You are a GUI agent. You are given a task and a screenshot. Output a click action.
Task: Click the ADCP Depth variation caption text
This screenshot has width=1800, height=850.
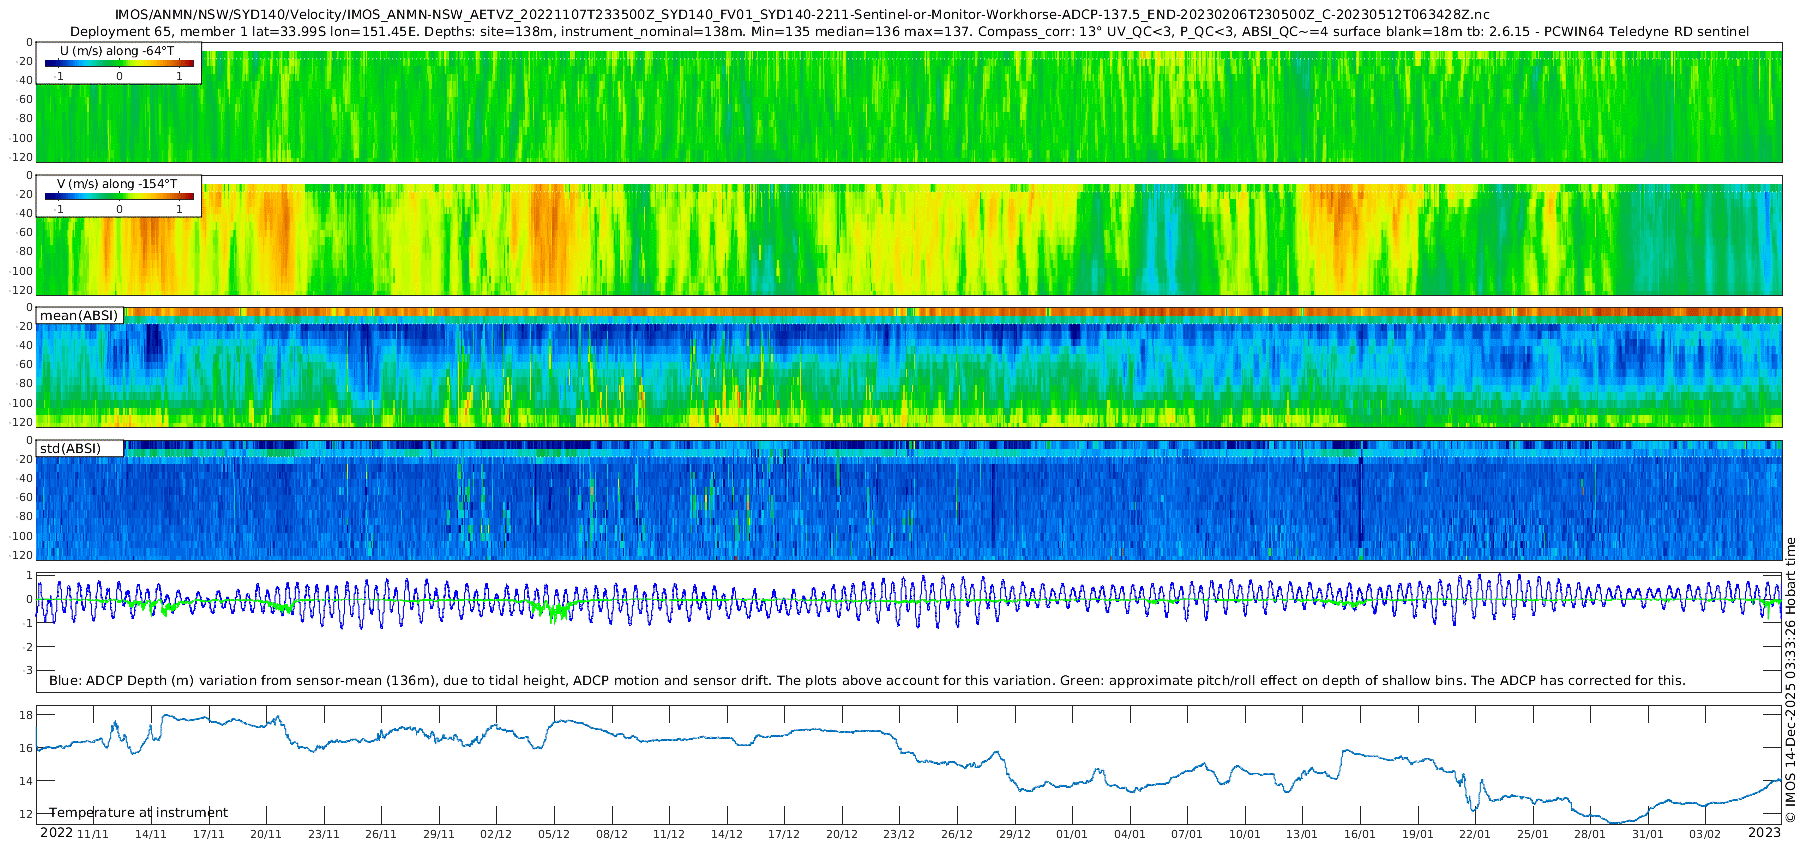point(867,681)
